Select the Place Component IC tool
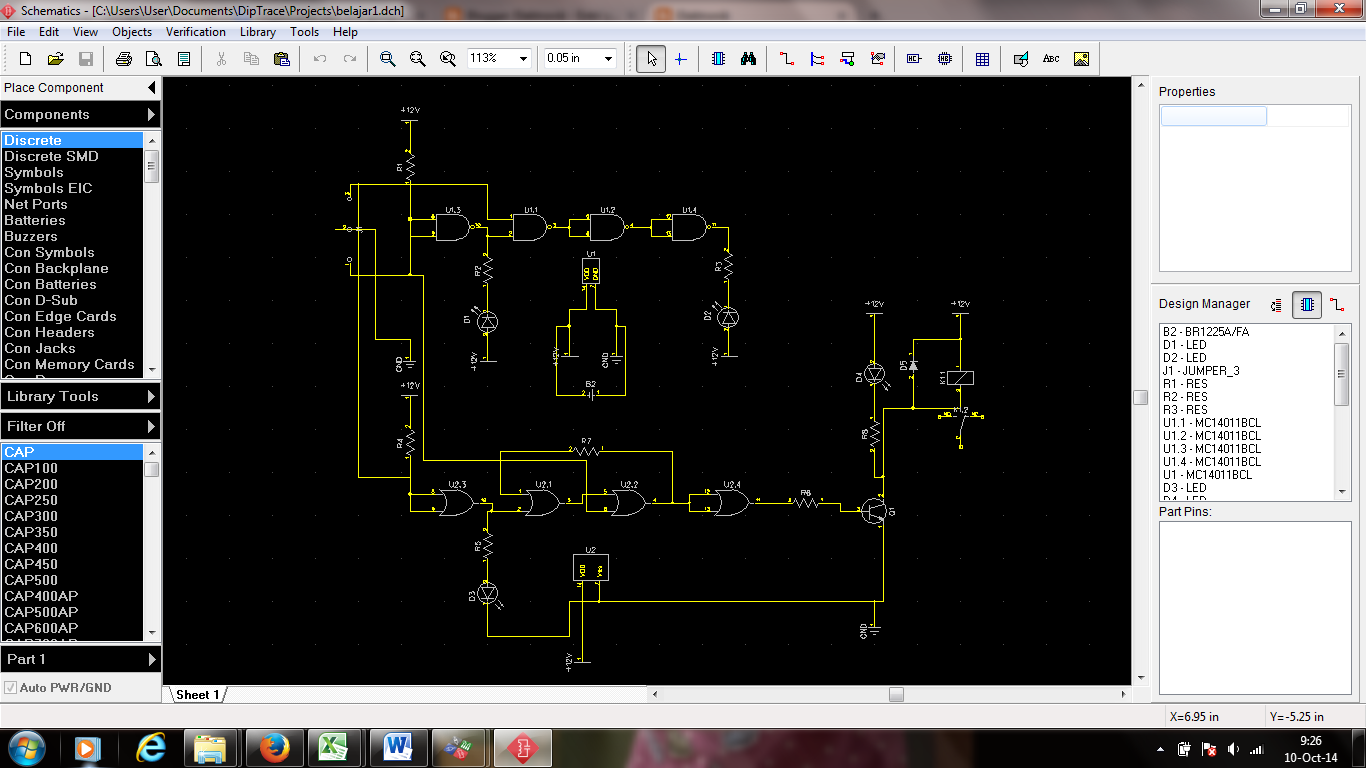 point(717,59)
